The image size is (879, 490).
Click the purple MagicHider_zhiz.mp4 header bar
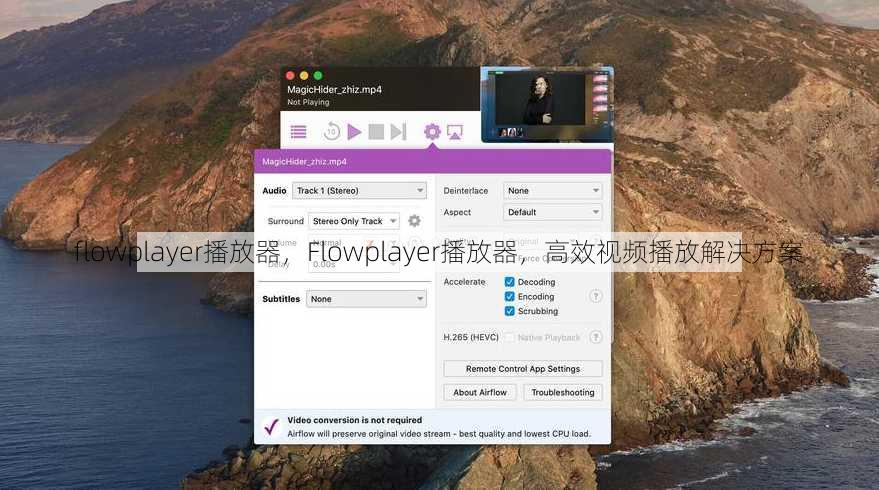click(432, 161)
